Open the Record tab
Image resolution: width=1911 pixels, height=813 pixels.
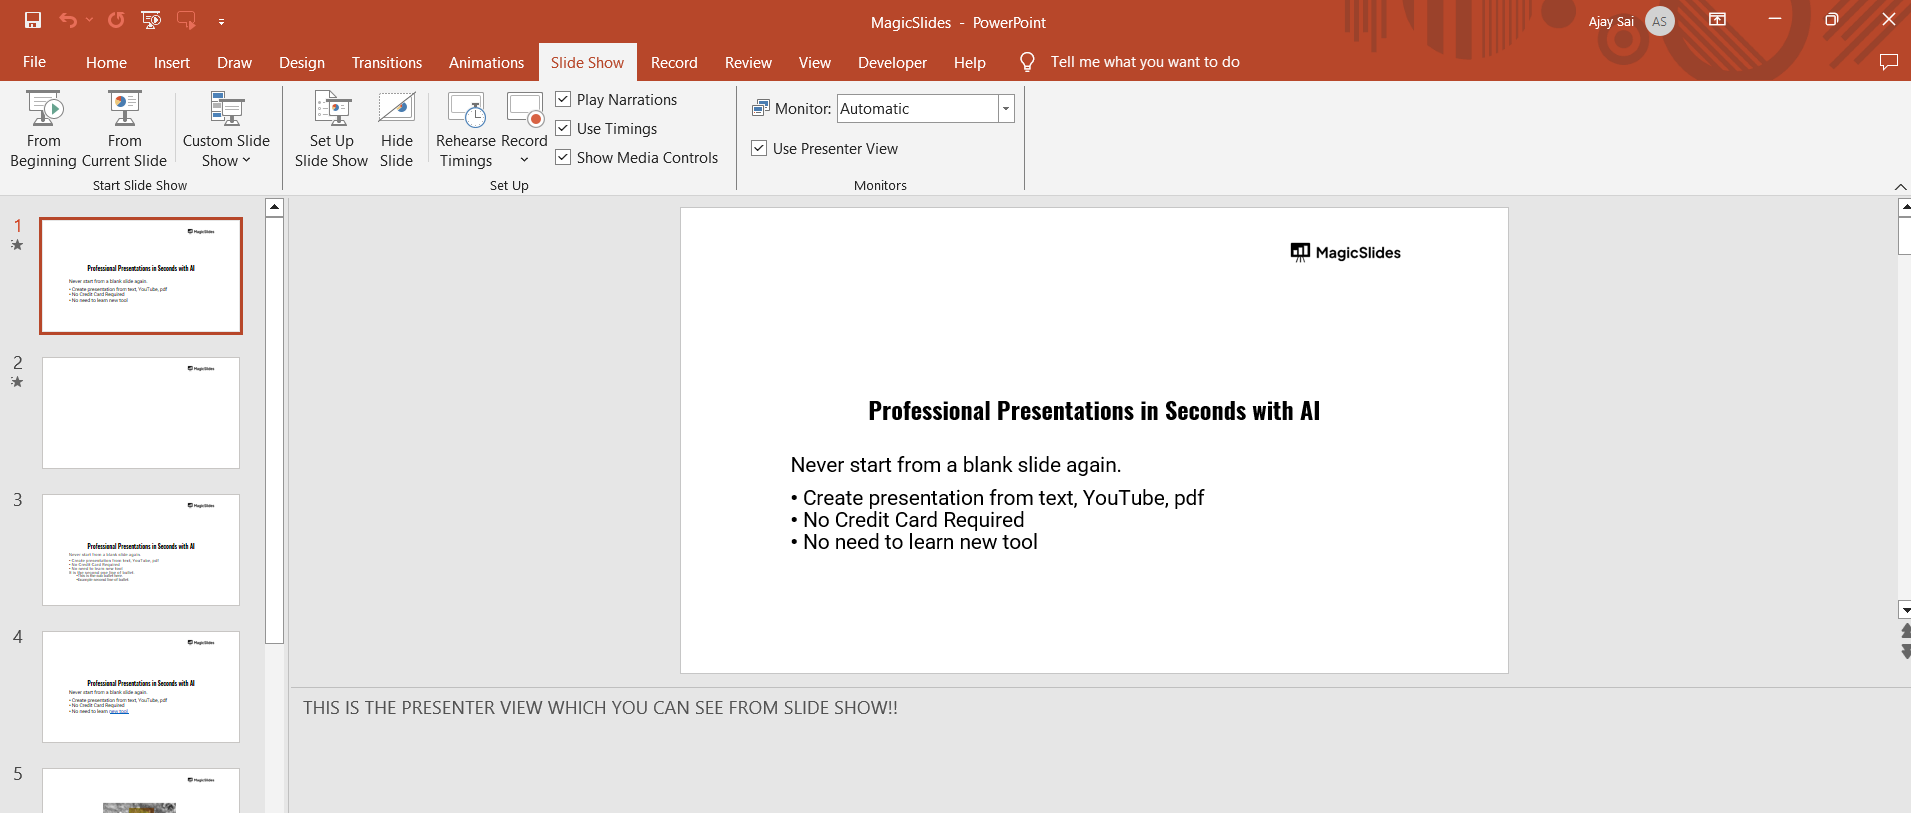pos(674,62)
